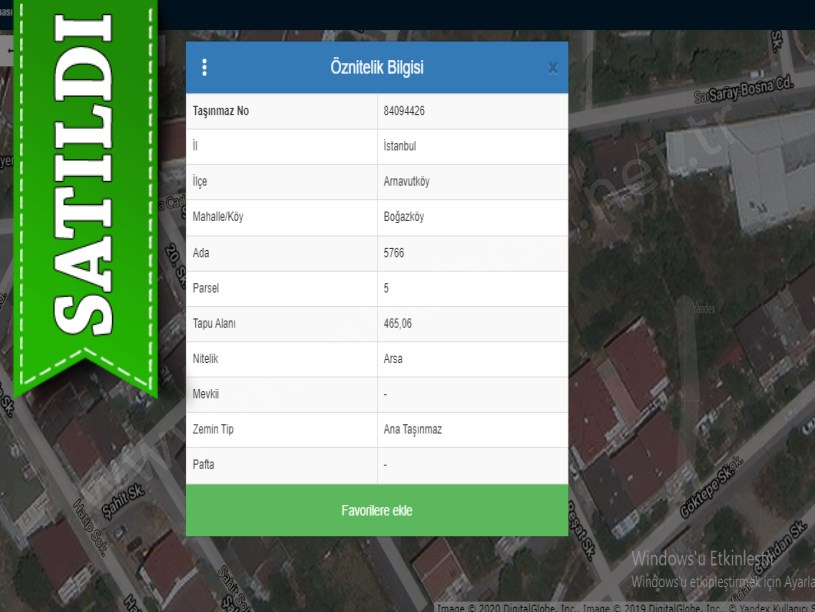This screenshot has height=612, width=815.
Task: Click the Öznitelik Bilgisi title text
Action: click(376, 68)
